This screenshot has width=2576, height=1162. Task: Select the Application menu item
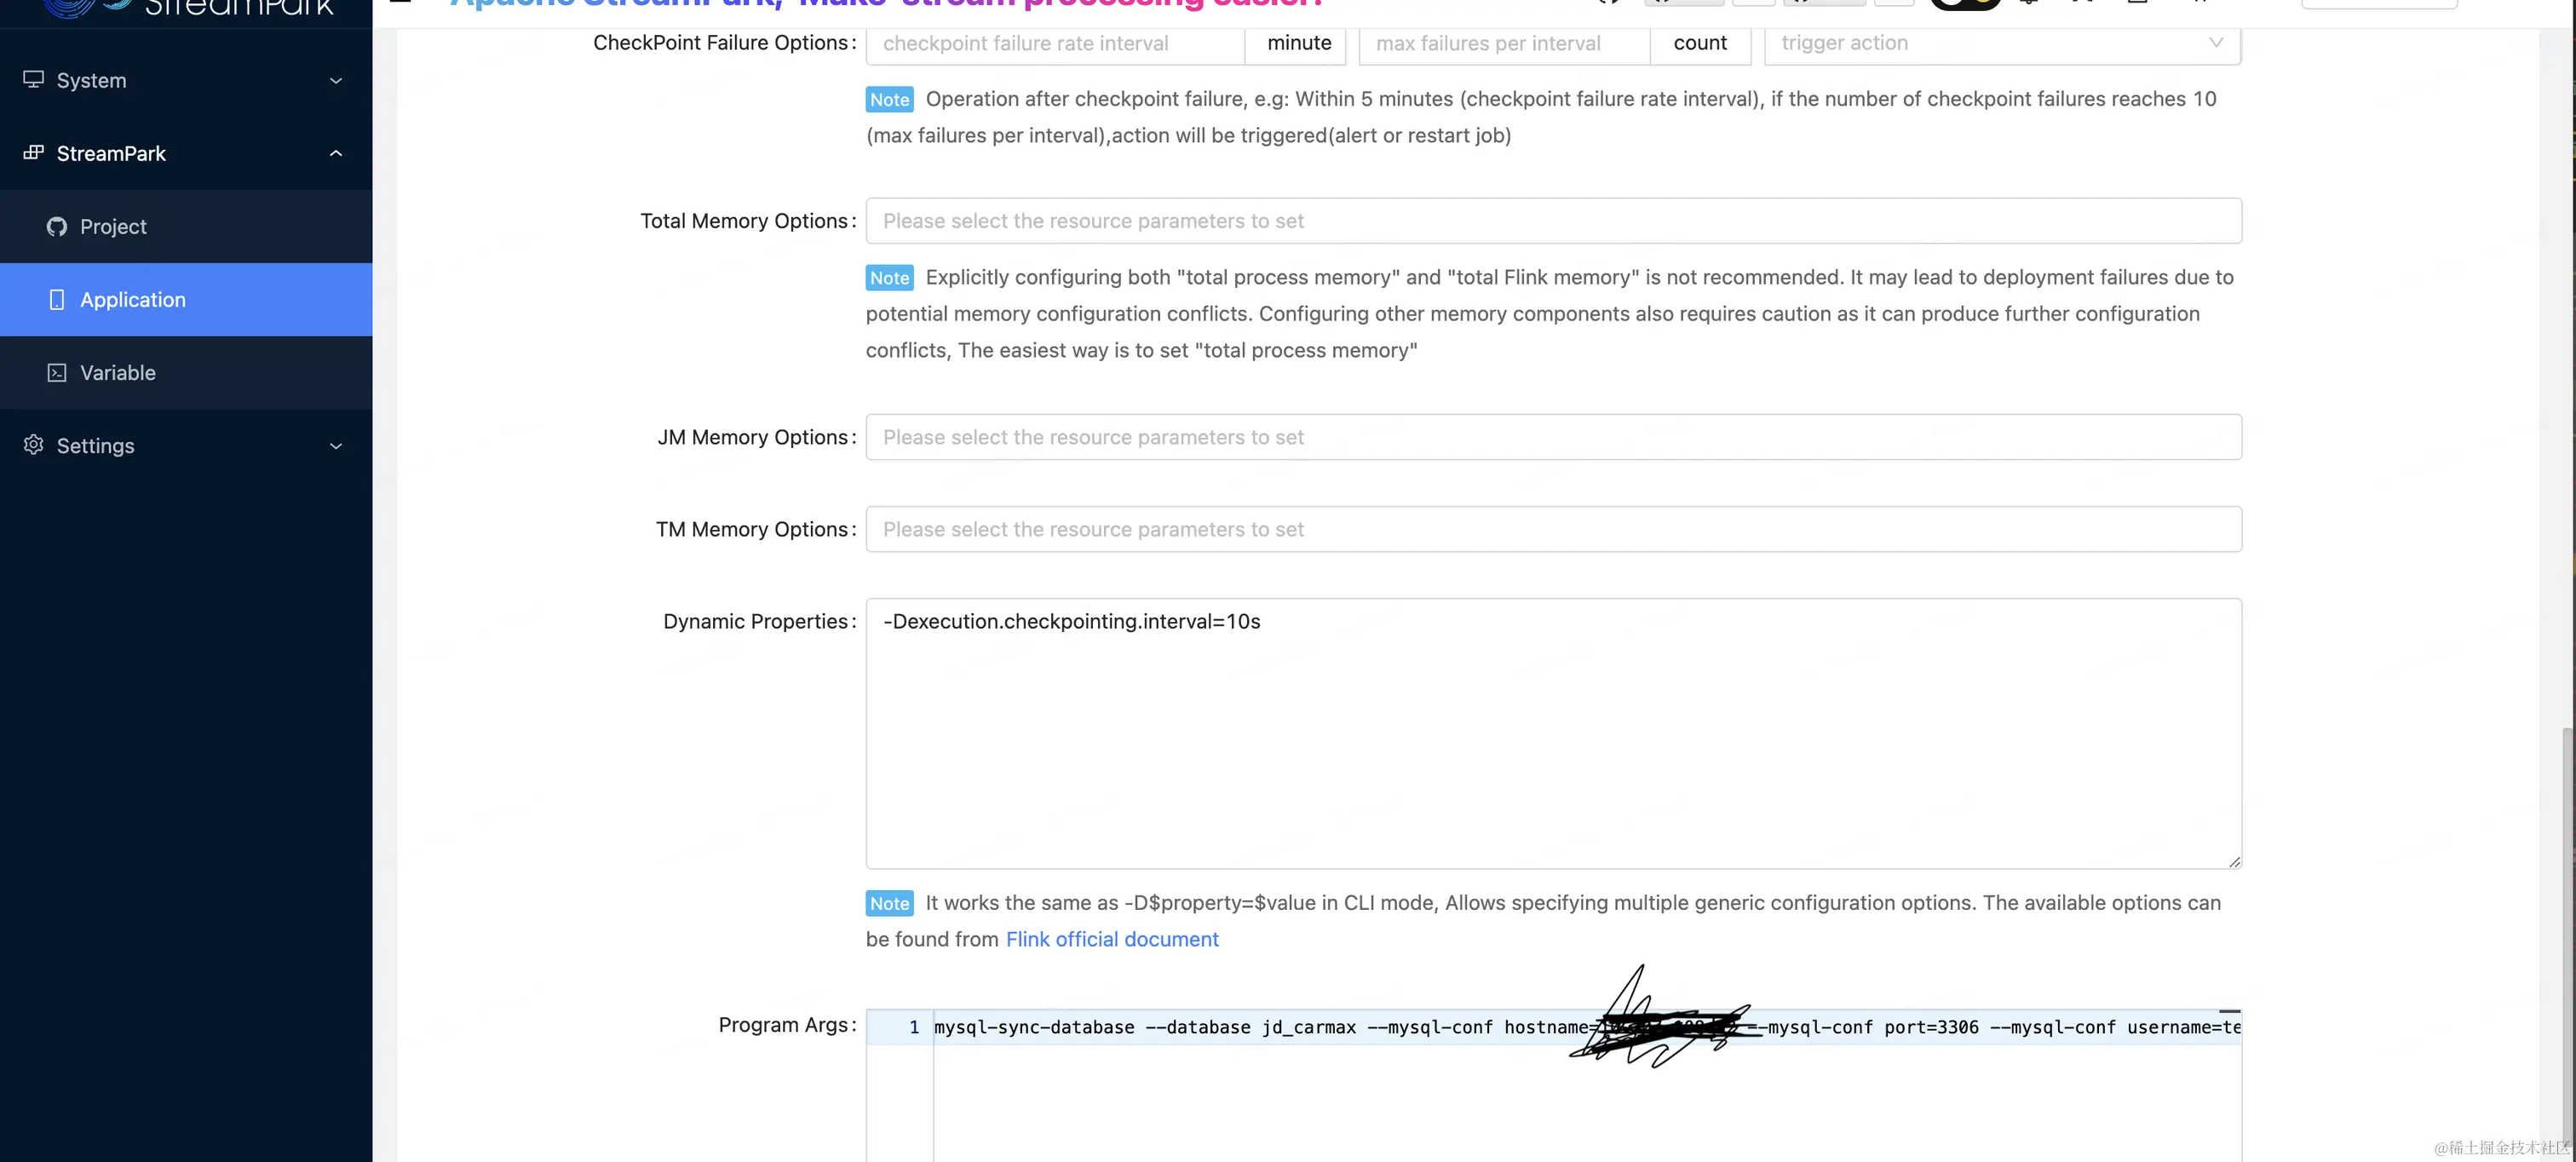point(186,299)
